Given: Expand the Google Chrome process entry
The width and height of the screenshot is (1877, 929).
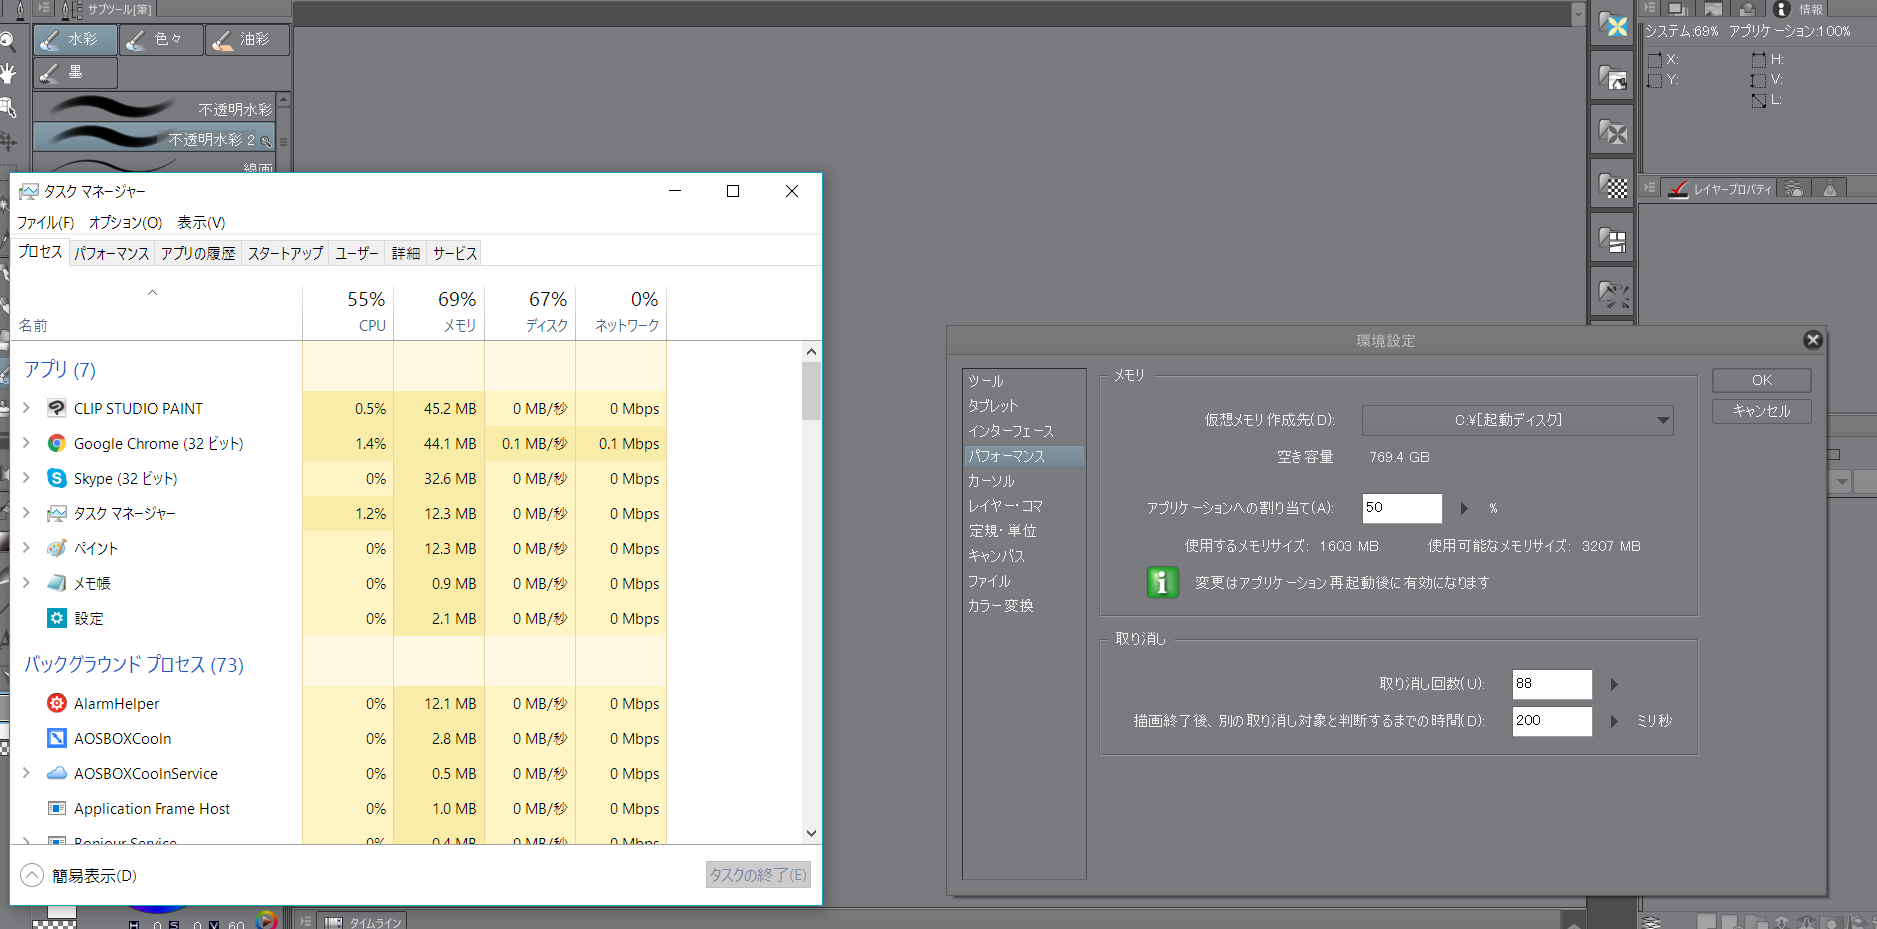Looking at the screenshot, I should pyautogui.click(x=27, y=443).
